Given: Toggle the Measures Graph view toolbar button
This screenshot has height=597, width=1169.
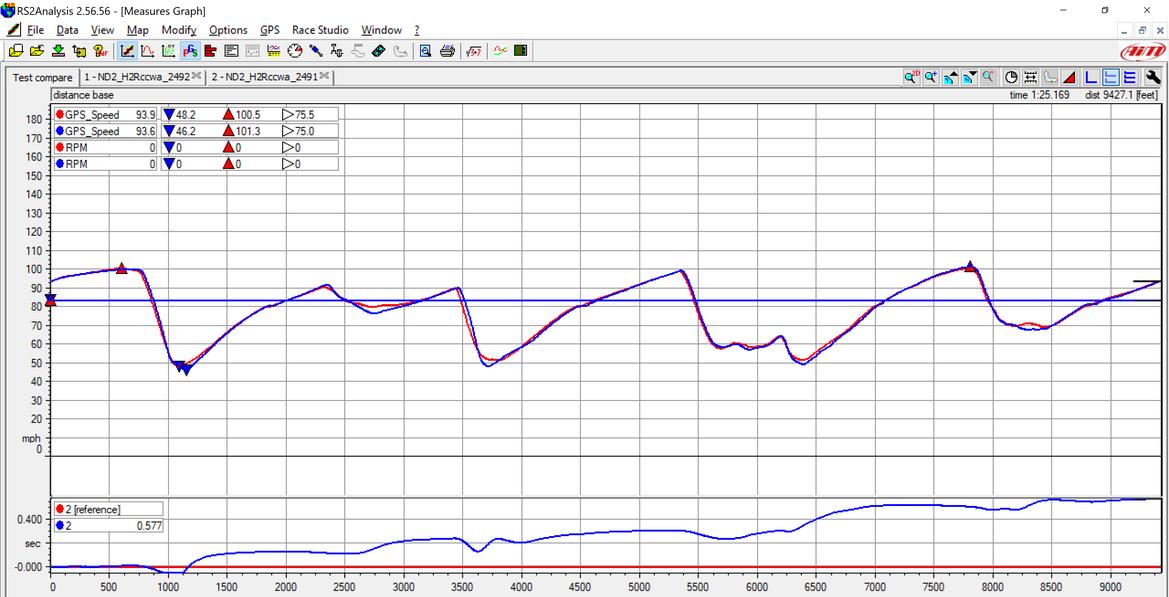Looking at the screenshot, I should pyautogui.click(x=128, y=51).
